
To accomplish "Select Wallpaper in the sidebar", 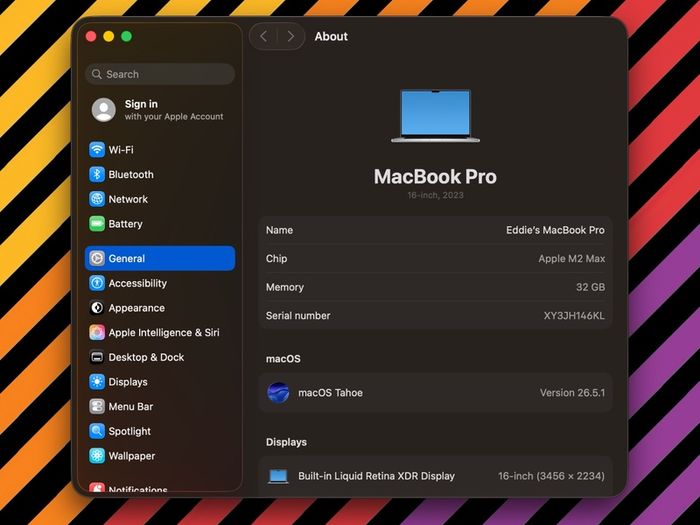I will point(160,456).
